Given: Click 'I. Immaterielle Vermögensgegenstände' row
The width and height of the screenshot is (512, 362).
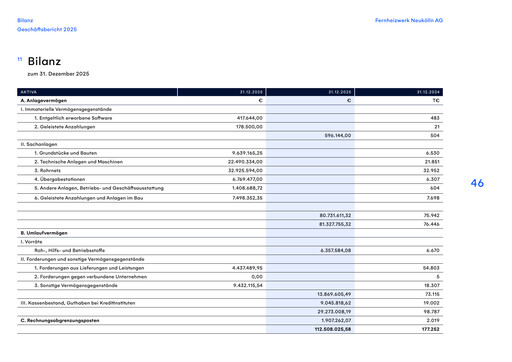Looking at the screenshot, I should [66, 109].
